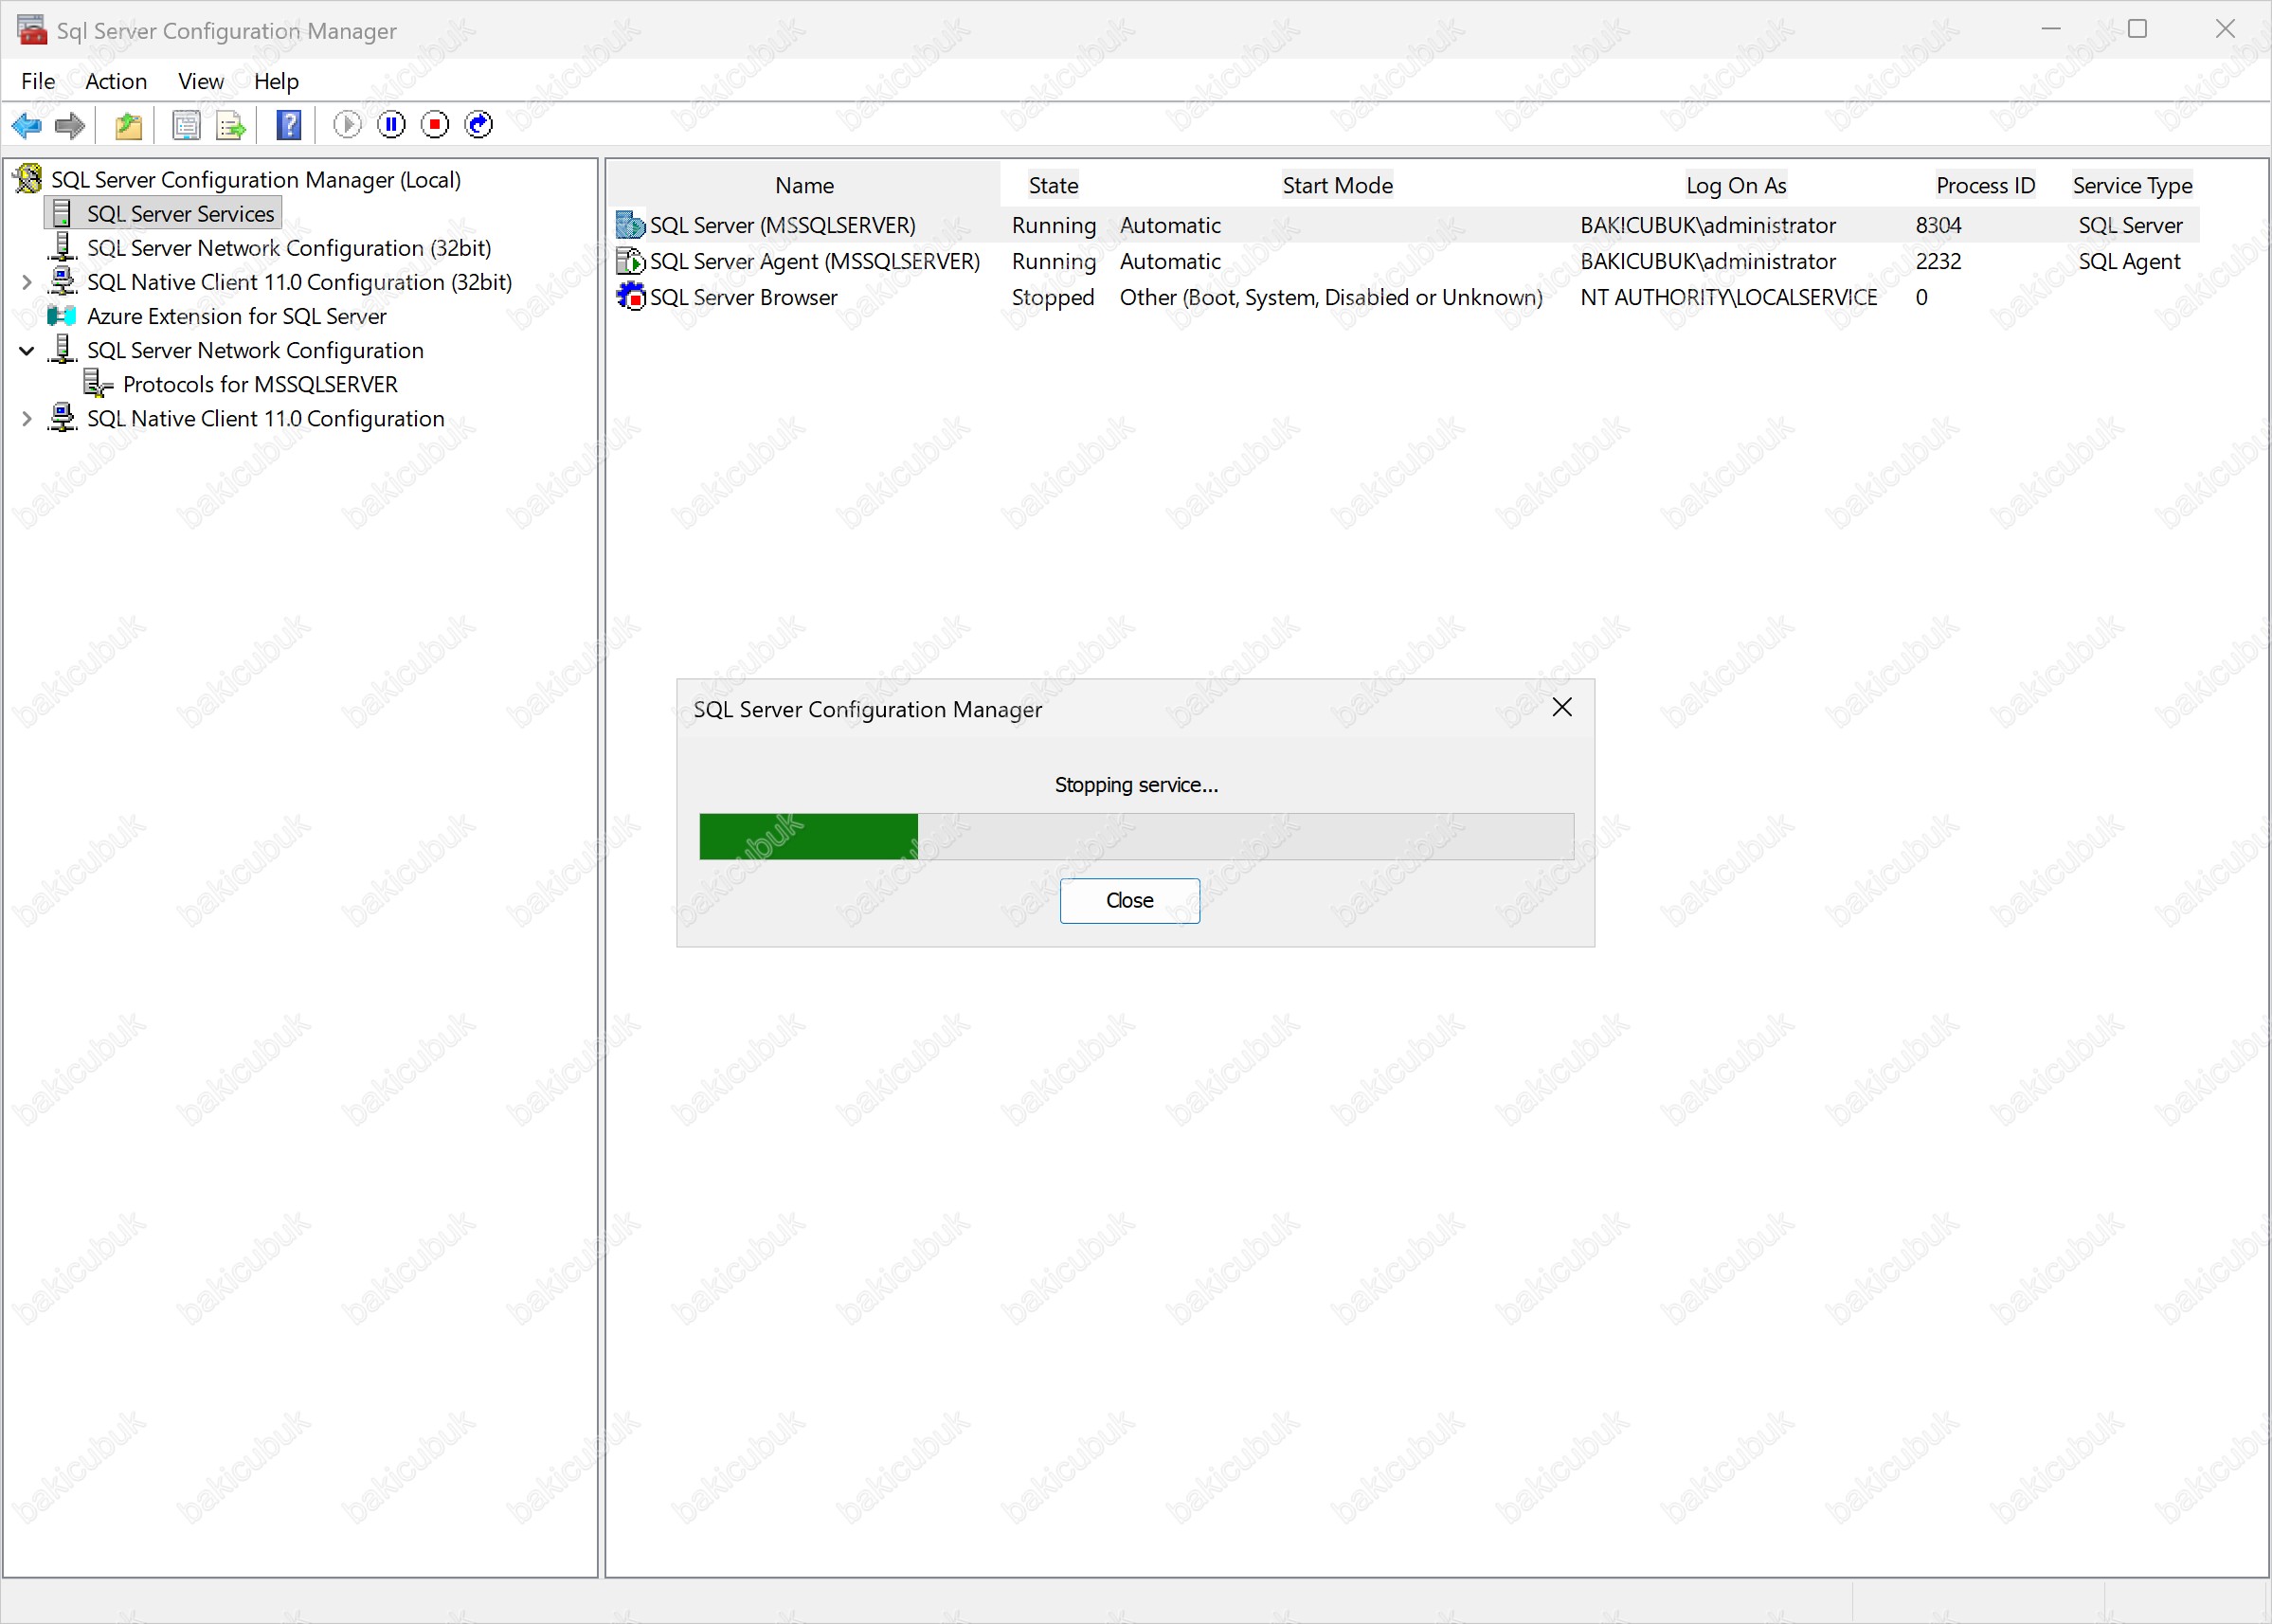Open the Action menu
Screen dimensions: 2272x1624
[x=116, y=81]
